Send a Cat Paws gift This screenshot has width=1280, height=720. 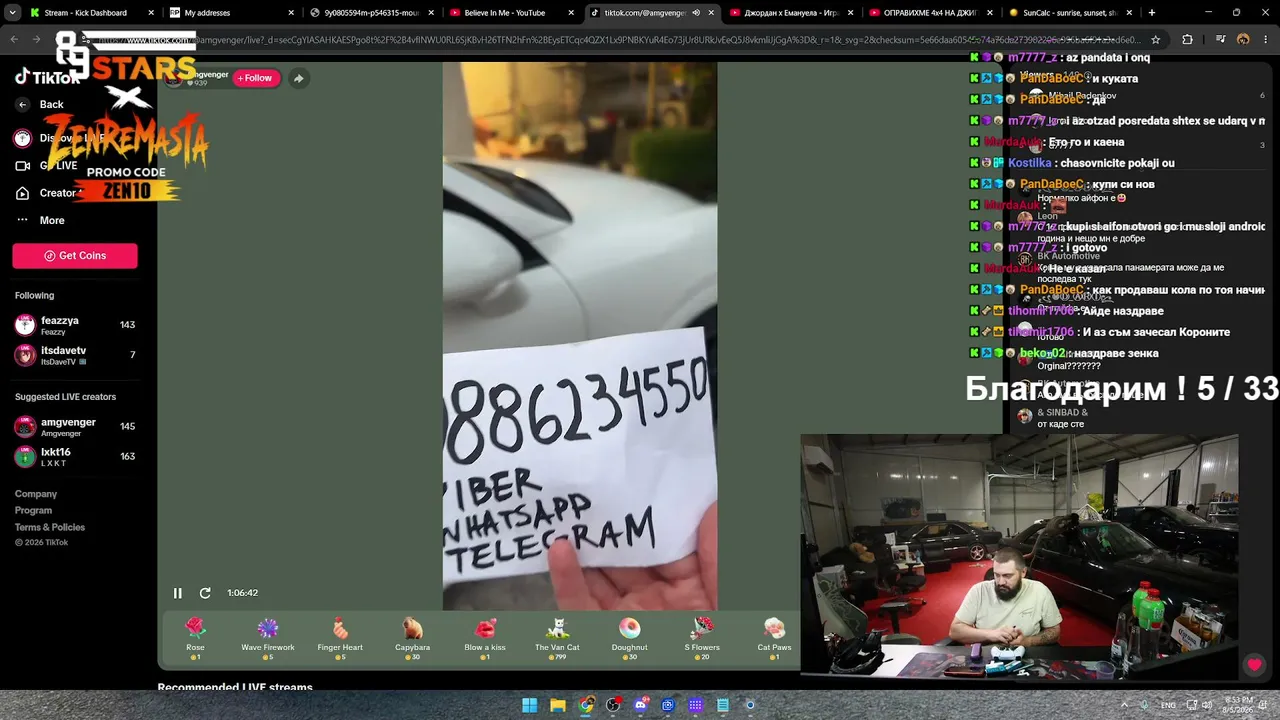(774, 637)
